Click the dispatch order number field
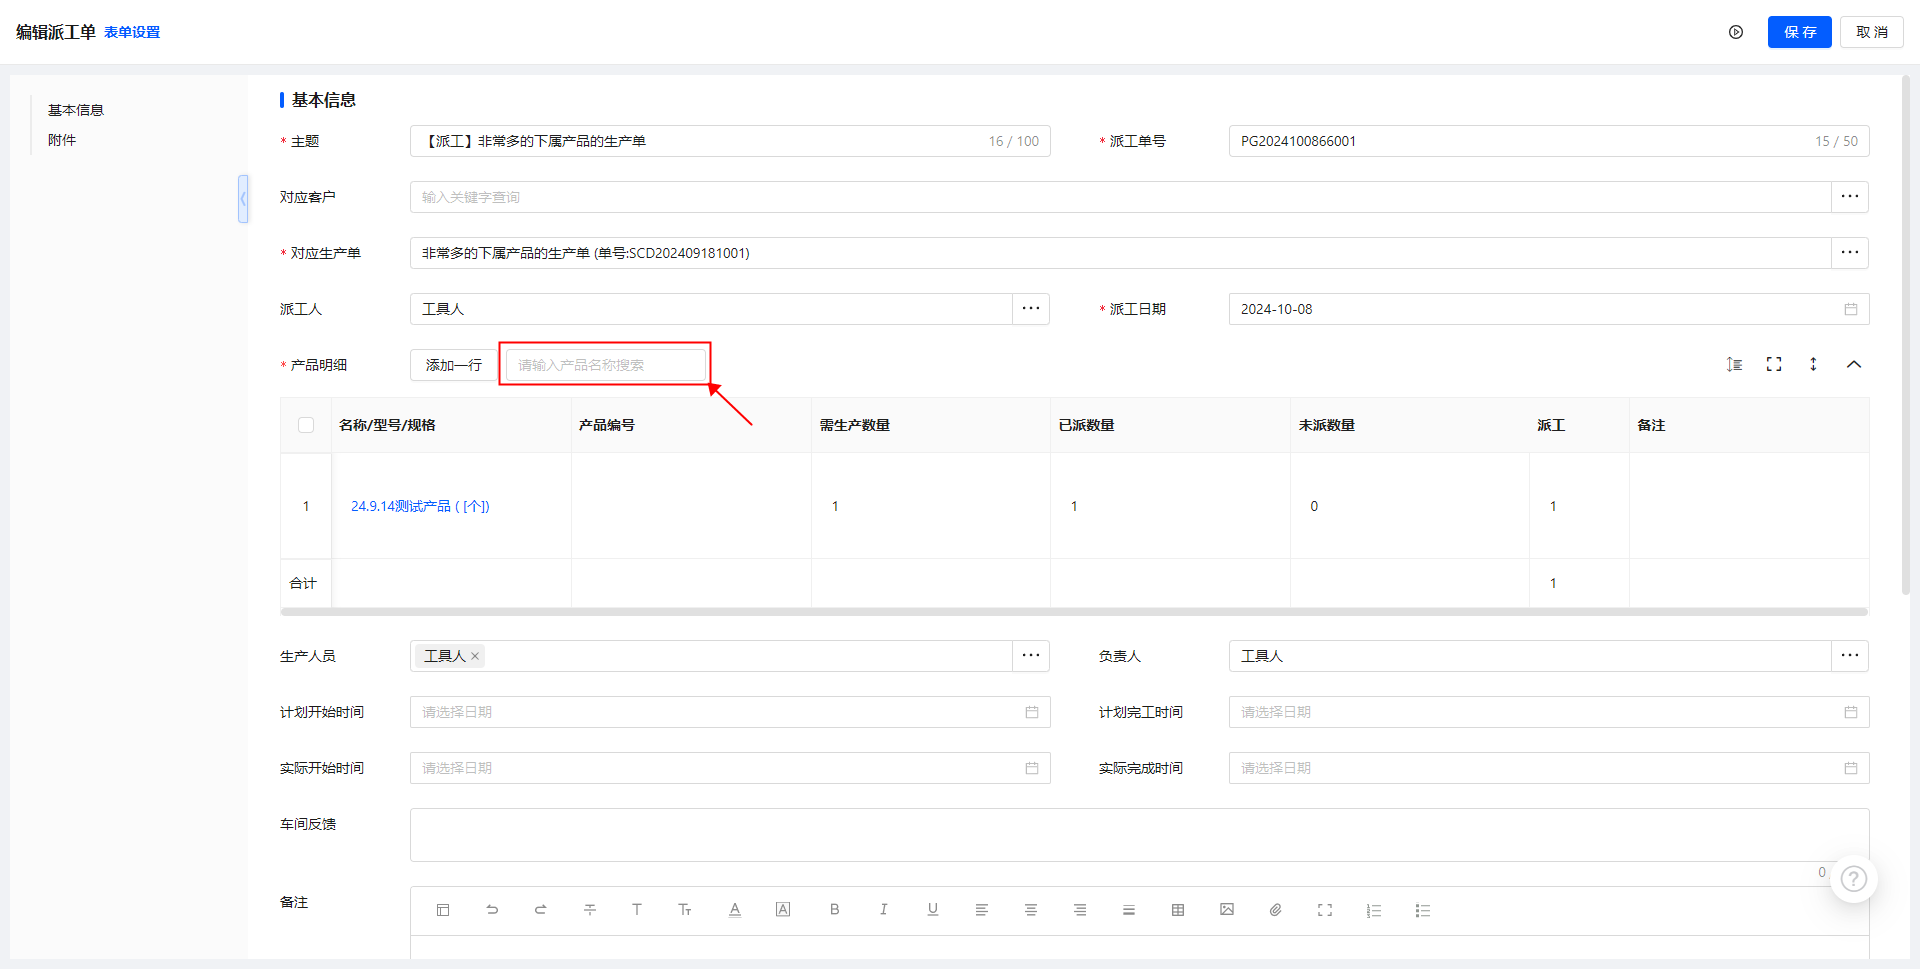 point(1549,141)
